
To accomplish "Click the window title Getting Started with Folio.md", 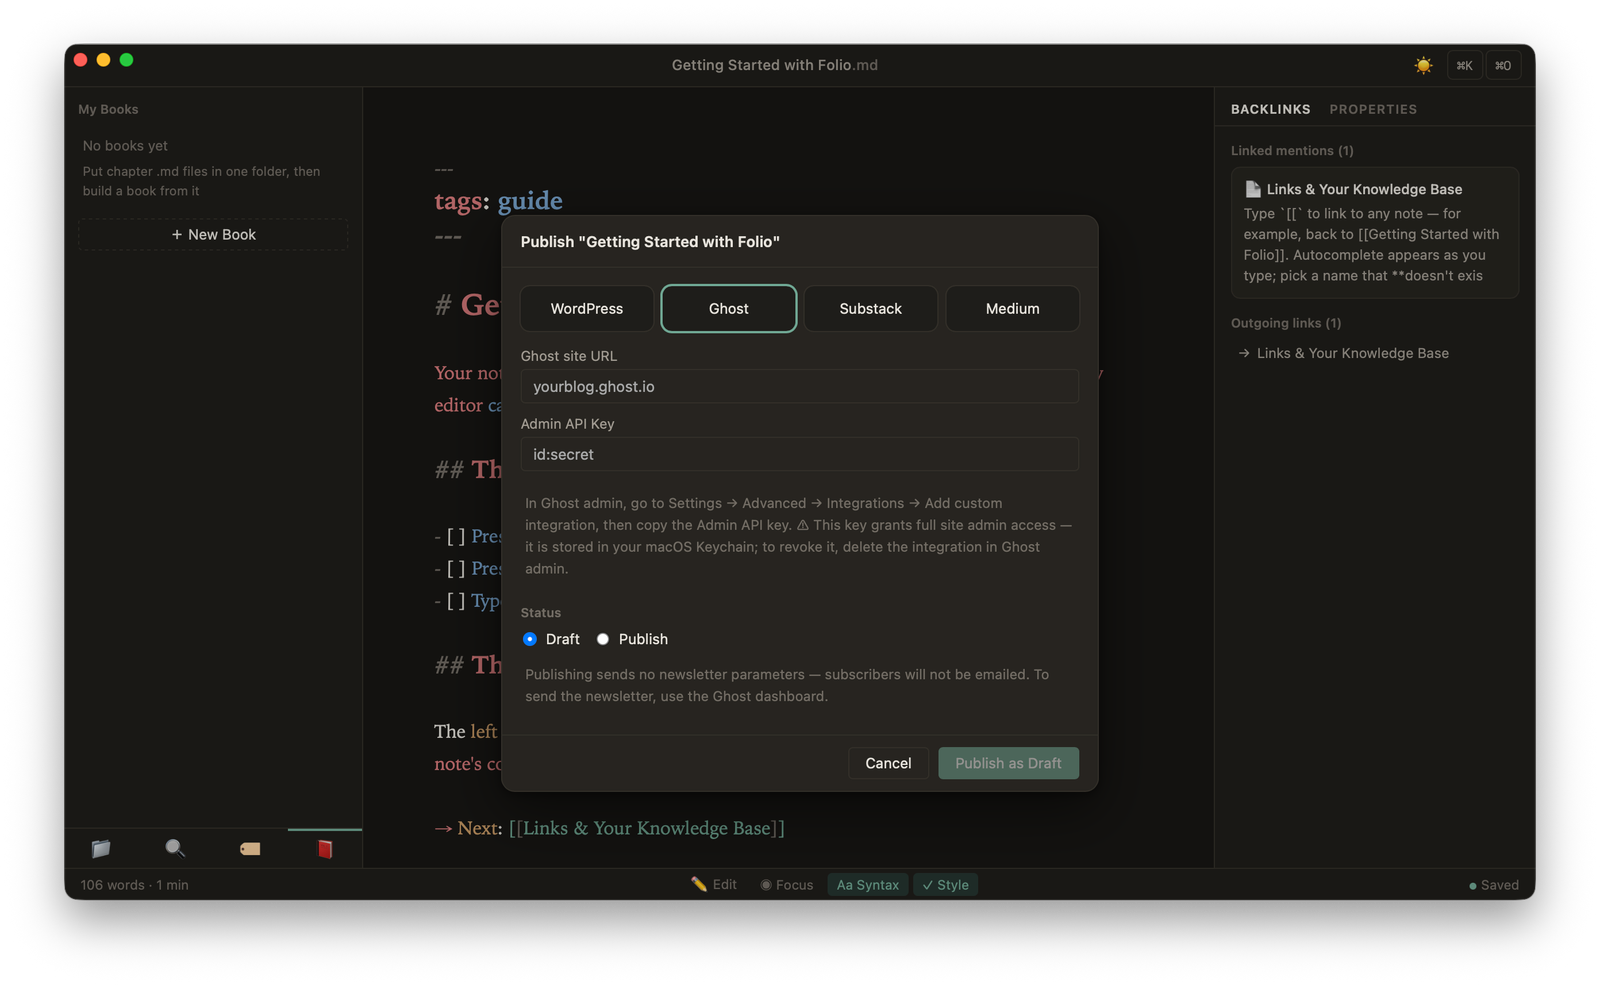I will pos(775,65).
